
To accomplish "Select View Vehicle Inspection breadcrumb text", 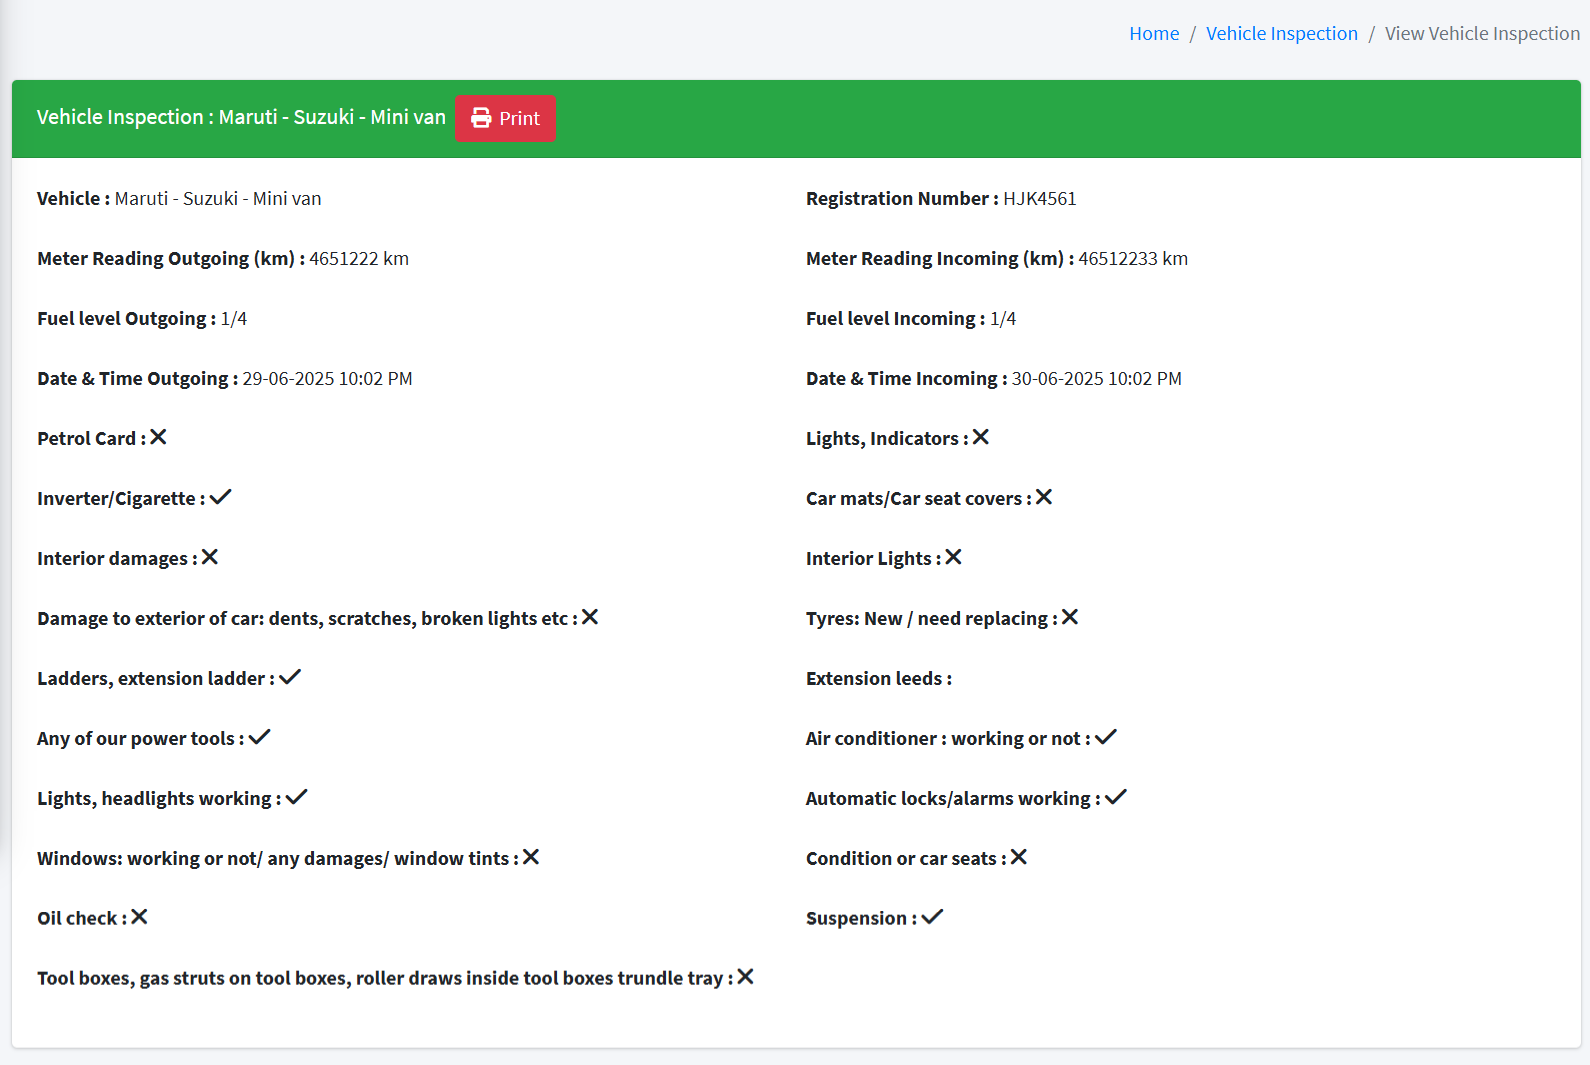I will pos(1482,34).
